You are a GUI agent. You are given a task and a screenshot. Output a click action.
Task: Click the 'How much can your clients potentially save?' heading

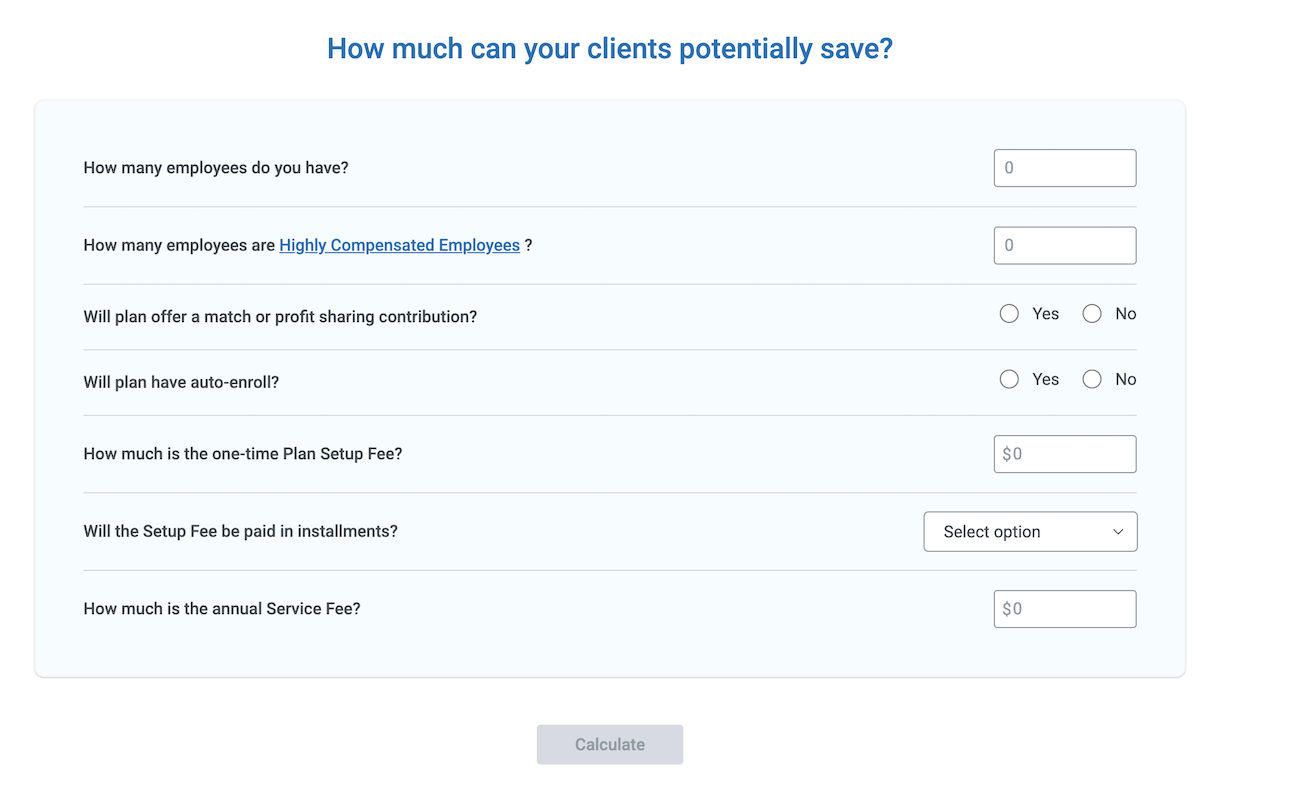click(609, 48)
